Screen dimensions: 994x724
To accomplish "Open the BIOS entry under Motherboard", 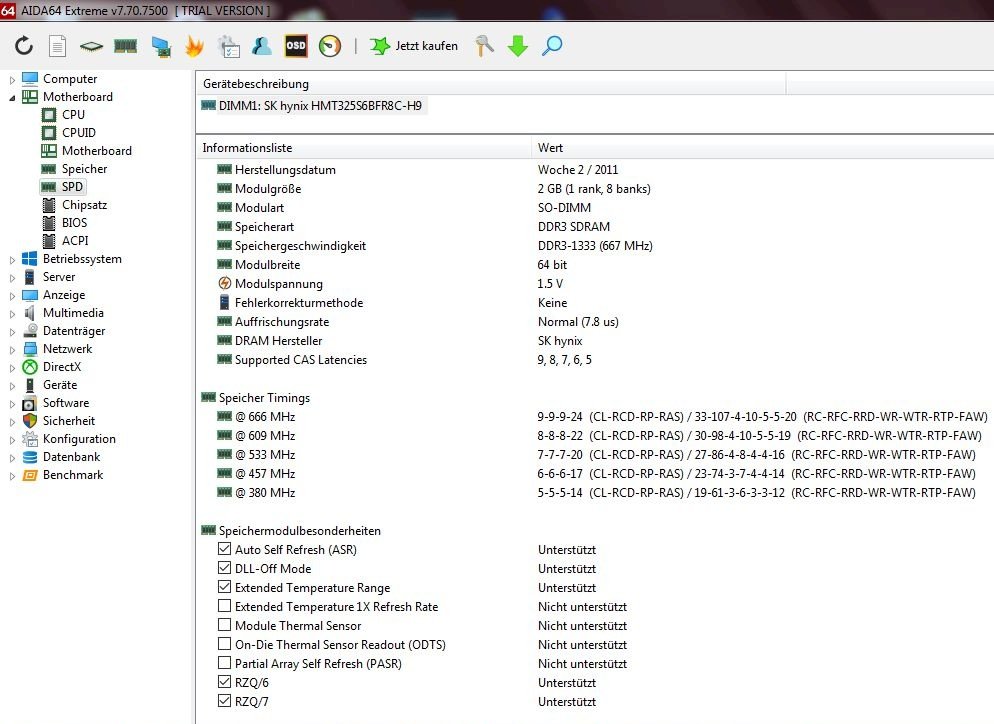I will 74,223.
